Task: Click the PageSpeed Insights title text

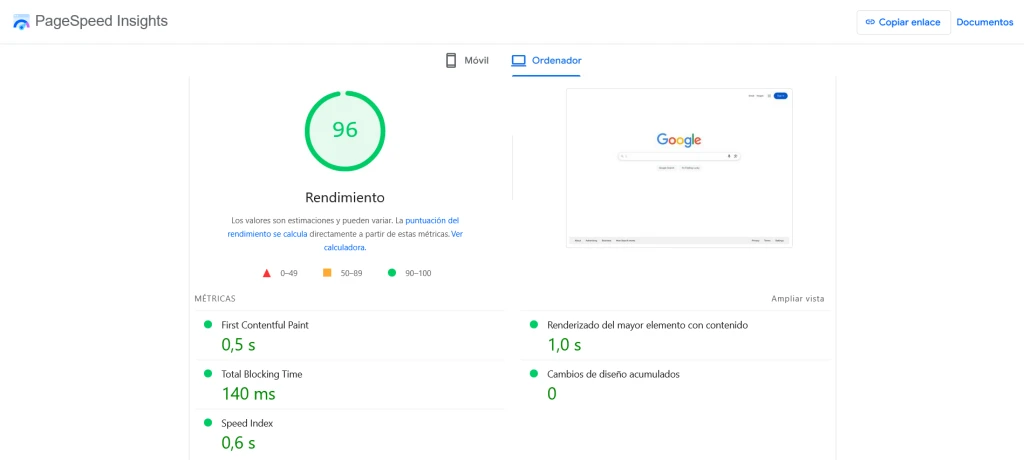Action: click(101, 22)
